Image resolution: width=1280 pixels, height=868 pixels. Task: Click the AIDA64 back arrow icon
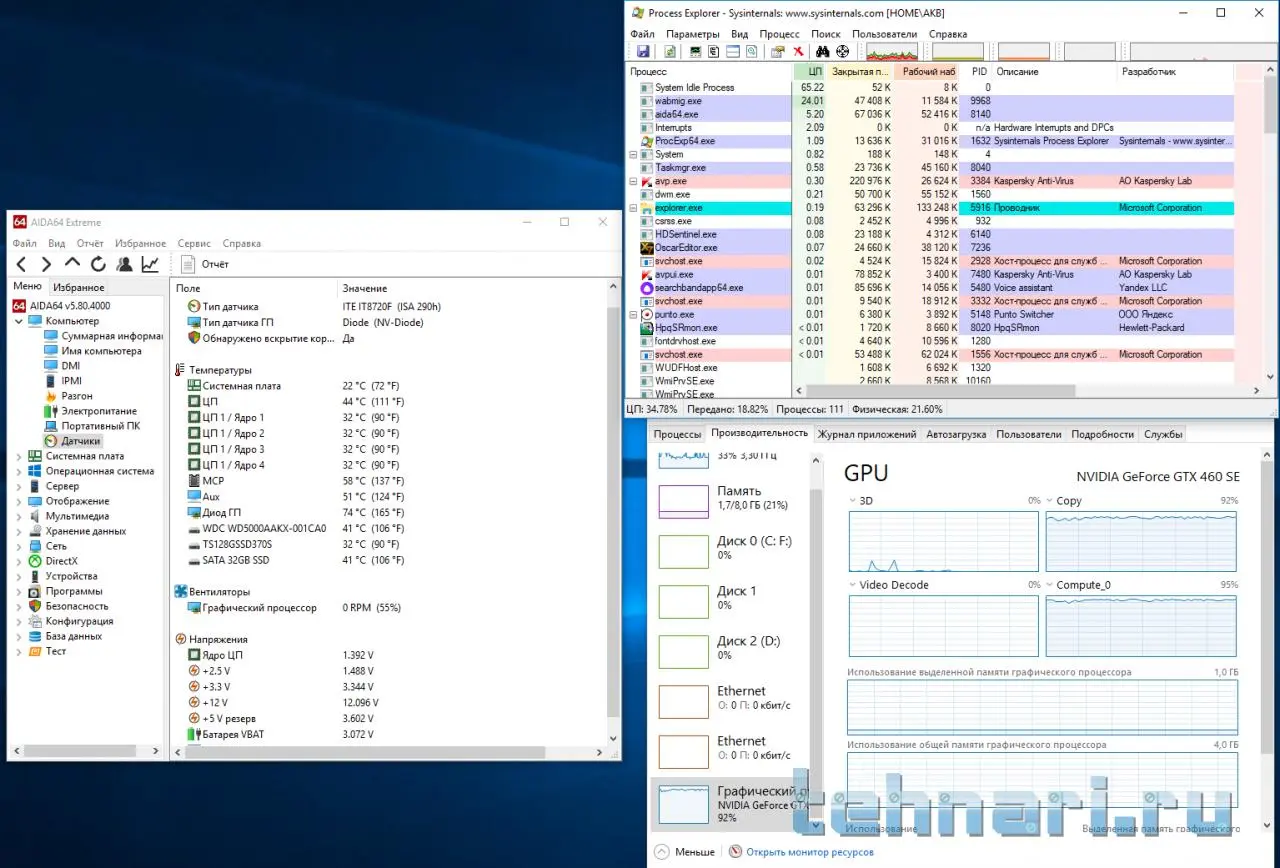[x=21, y=264]
